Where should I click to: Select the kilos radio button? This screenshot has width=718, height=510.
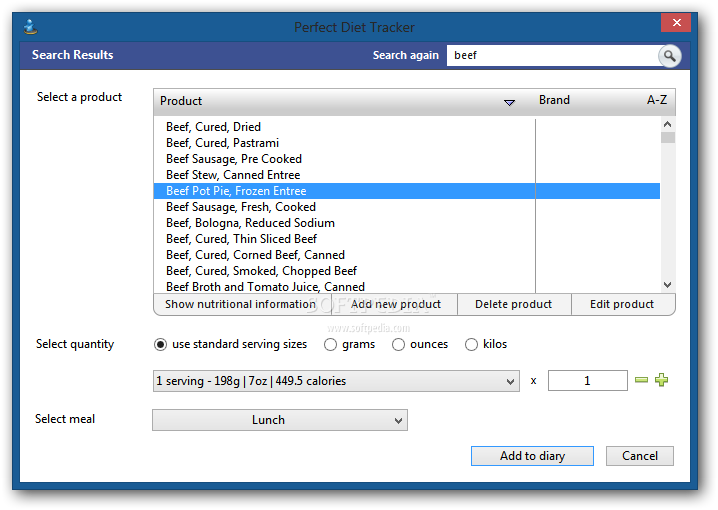tap(471, 344)
